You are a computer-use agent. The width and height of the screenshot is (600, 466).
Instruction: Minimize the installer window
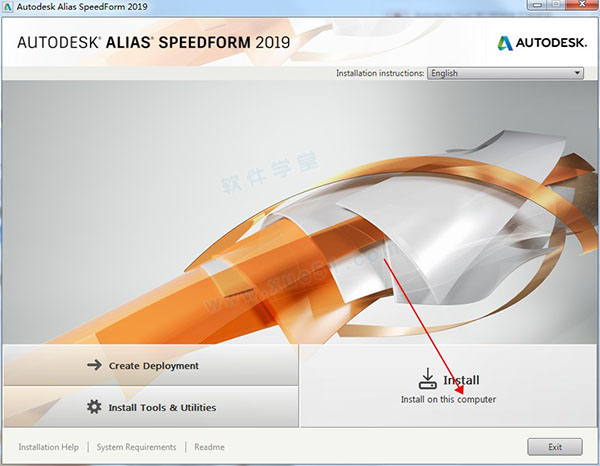pos(538,5)
